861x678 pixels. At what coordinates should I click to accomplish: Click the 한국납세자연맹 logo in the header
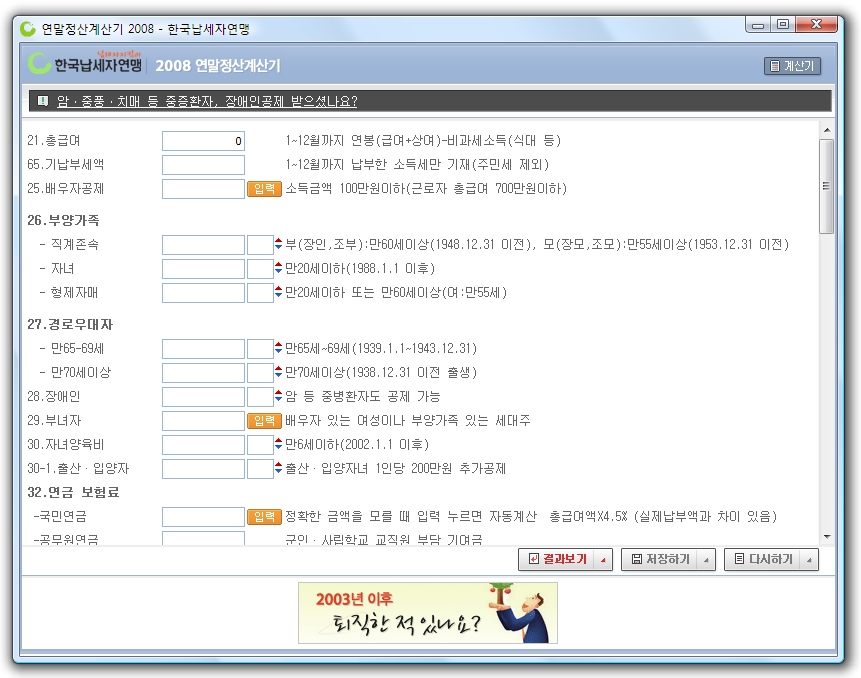tap(85, 64)
